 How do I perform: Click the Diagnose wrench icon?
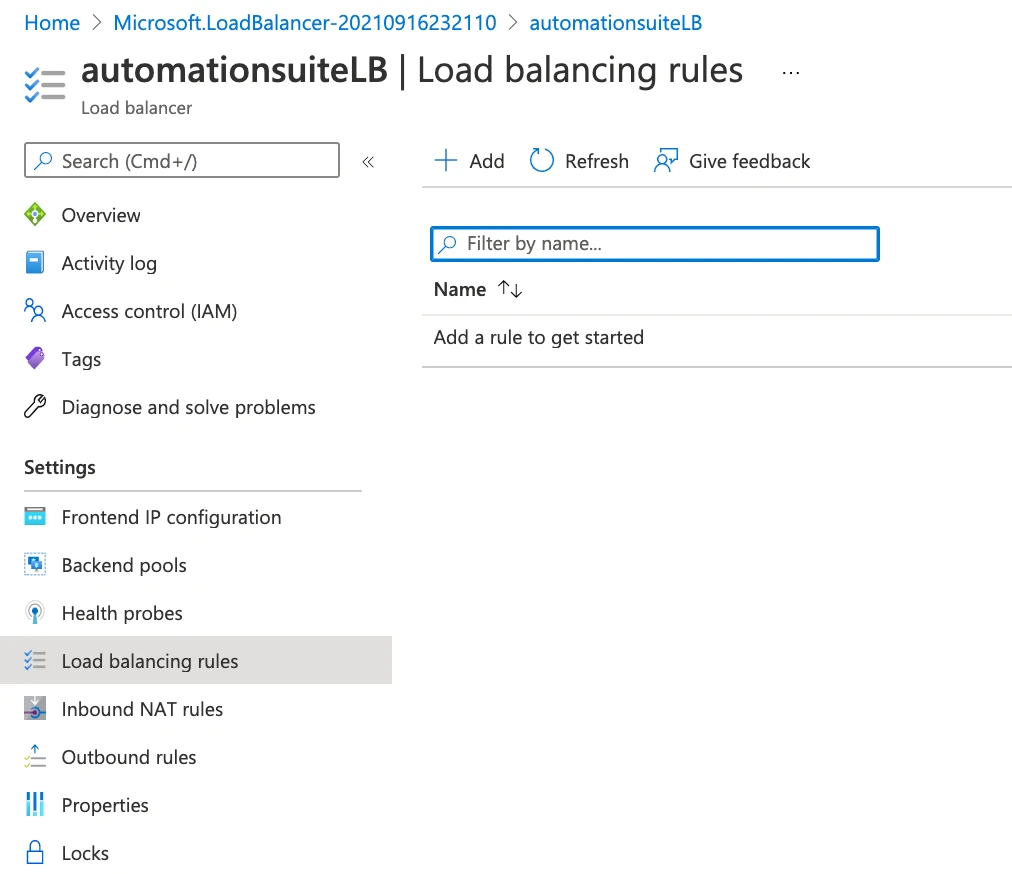point(35,407)
